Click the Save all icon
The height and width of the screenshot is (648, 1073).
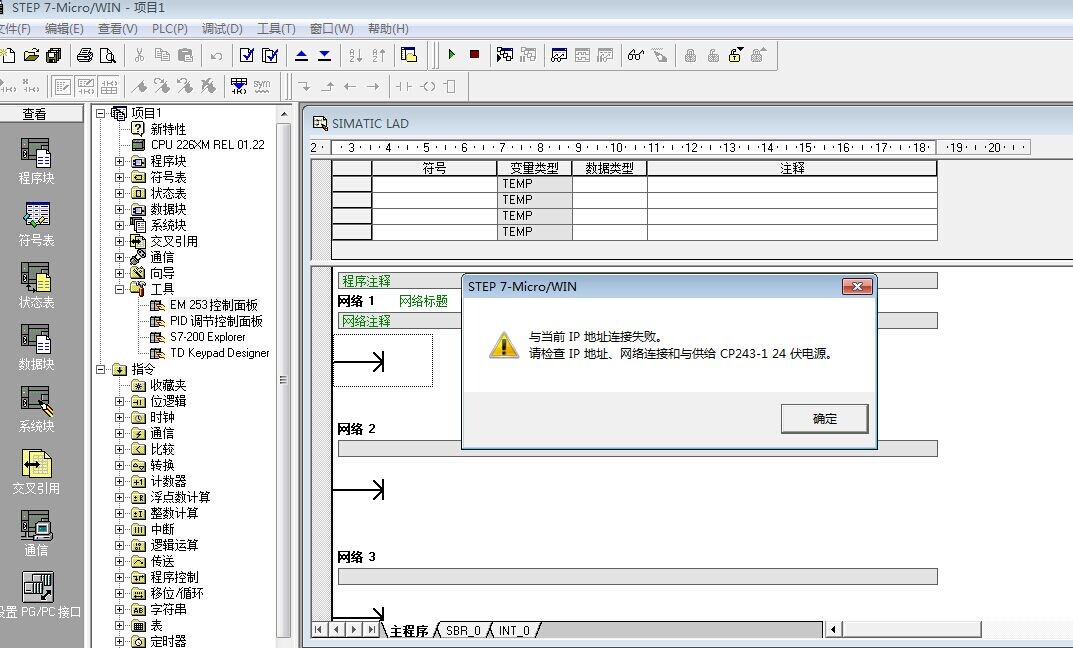[x=54, y=55]
